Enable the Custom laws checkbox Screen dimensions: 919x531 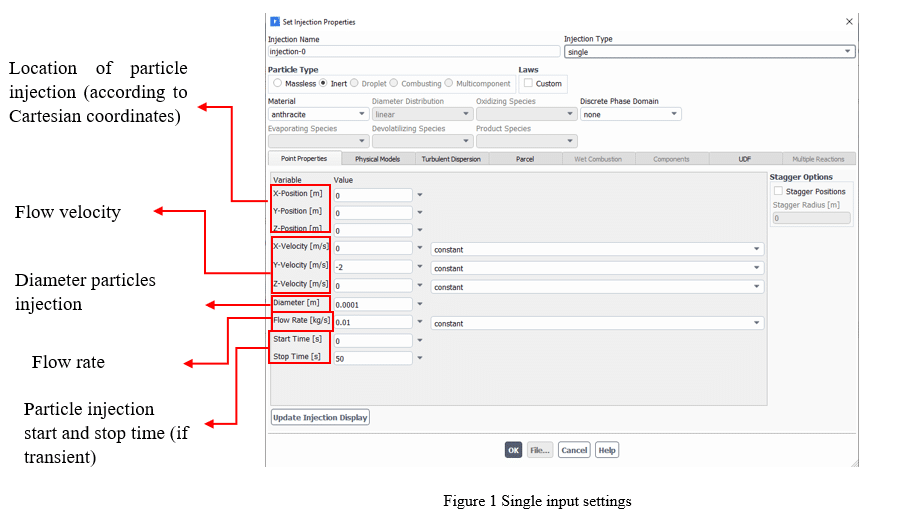click(x=528, y=83)
